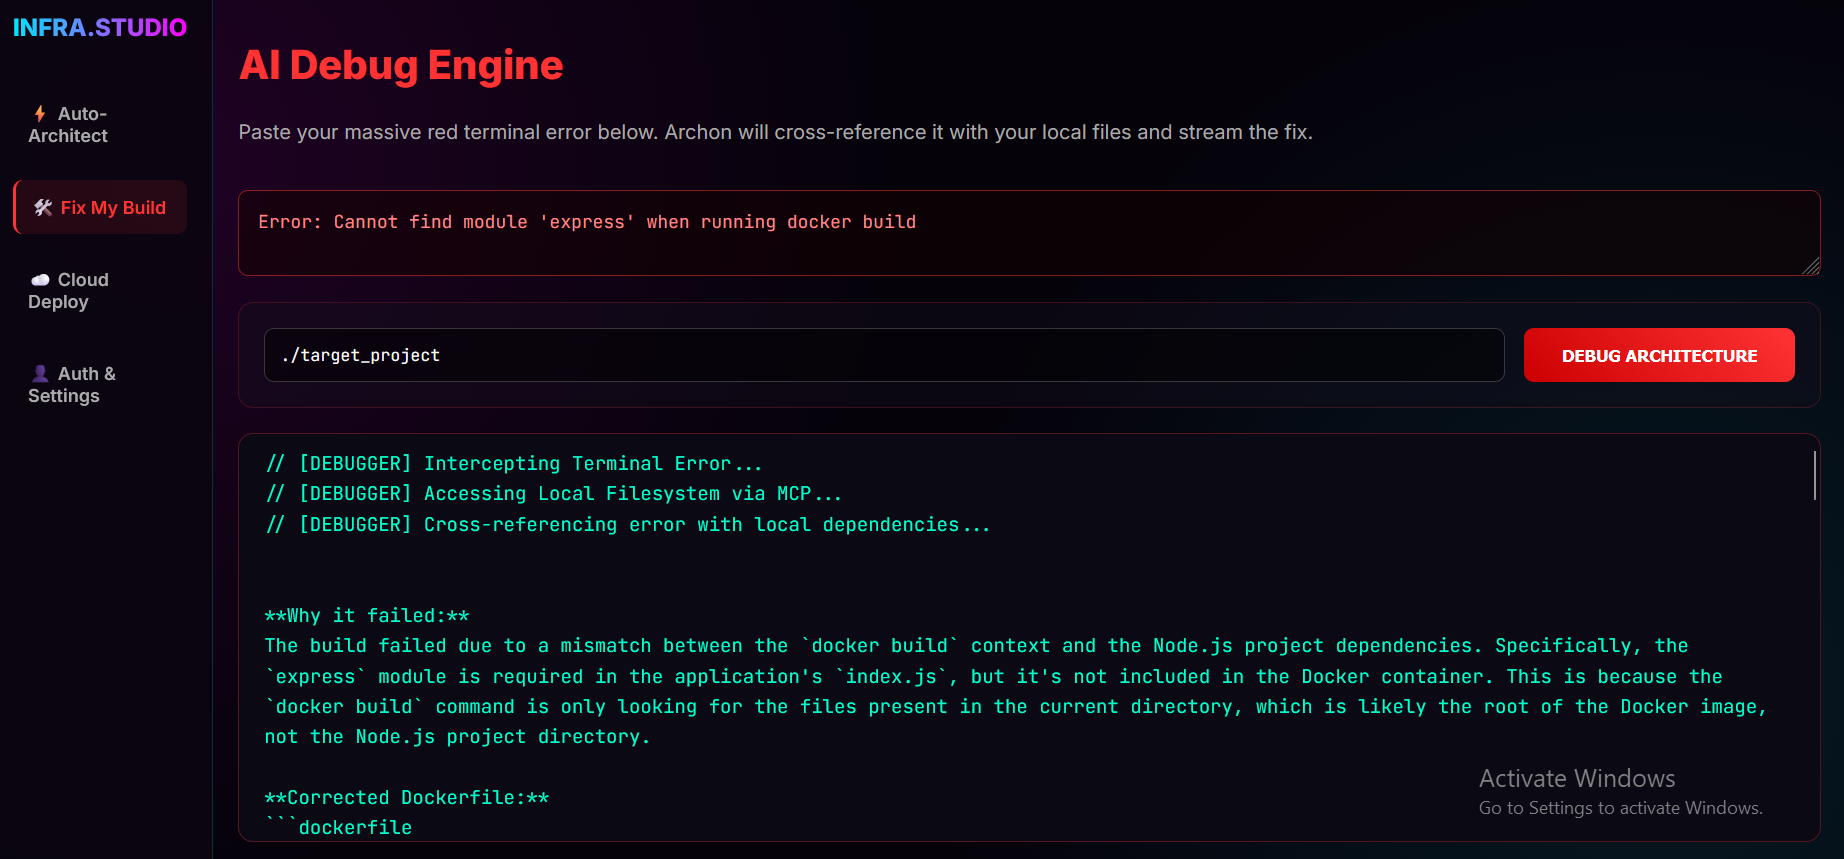Image resolution: width=1844 pixels, height=859 pixels.
Task: Start the DEBUG ARCHITECTURE run
Action: [1659, 355]
